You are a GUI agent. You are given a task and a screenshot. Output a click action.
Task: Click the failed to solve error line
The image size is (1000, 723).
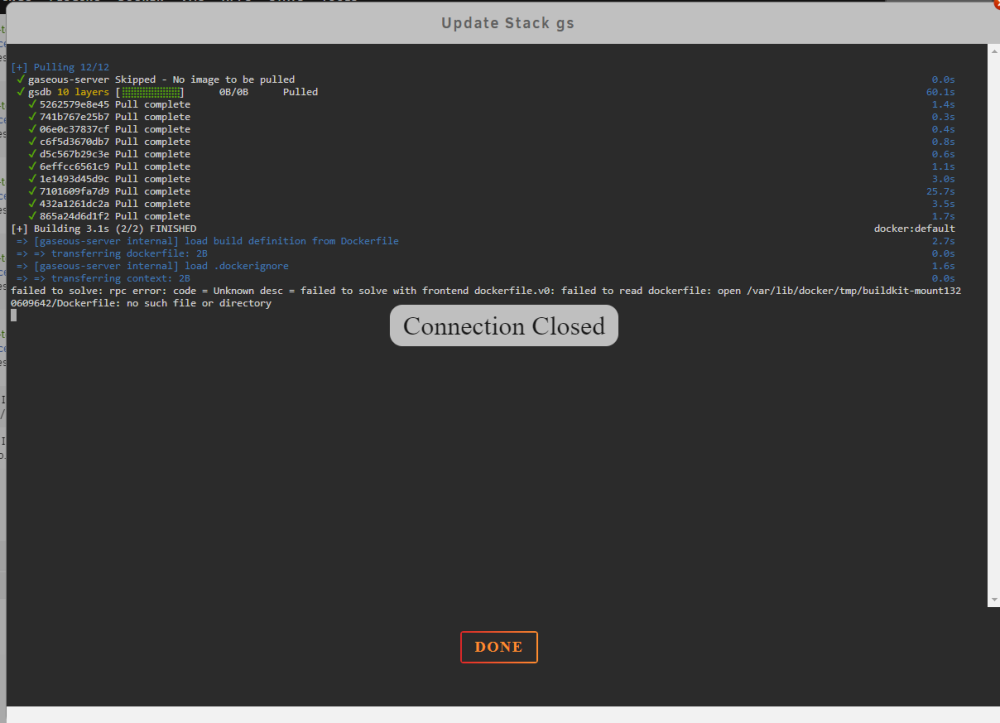pyautogui.click(x=486, y=291)
